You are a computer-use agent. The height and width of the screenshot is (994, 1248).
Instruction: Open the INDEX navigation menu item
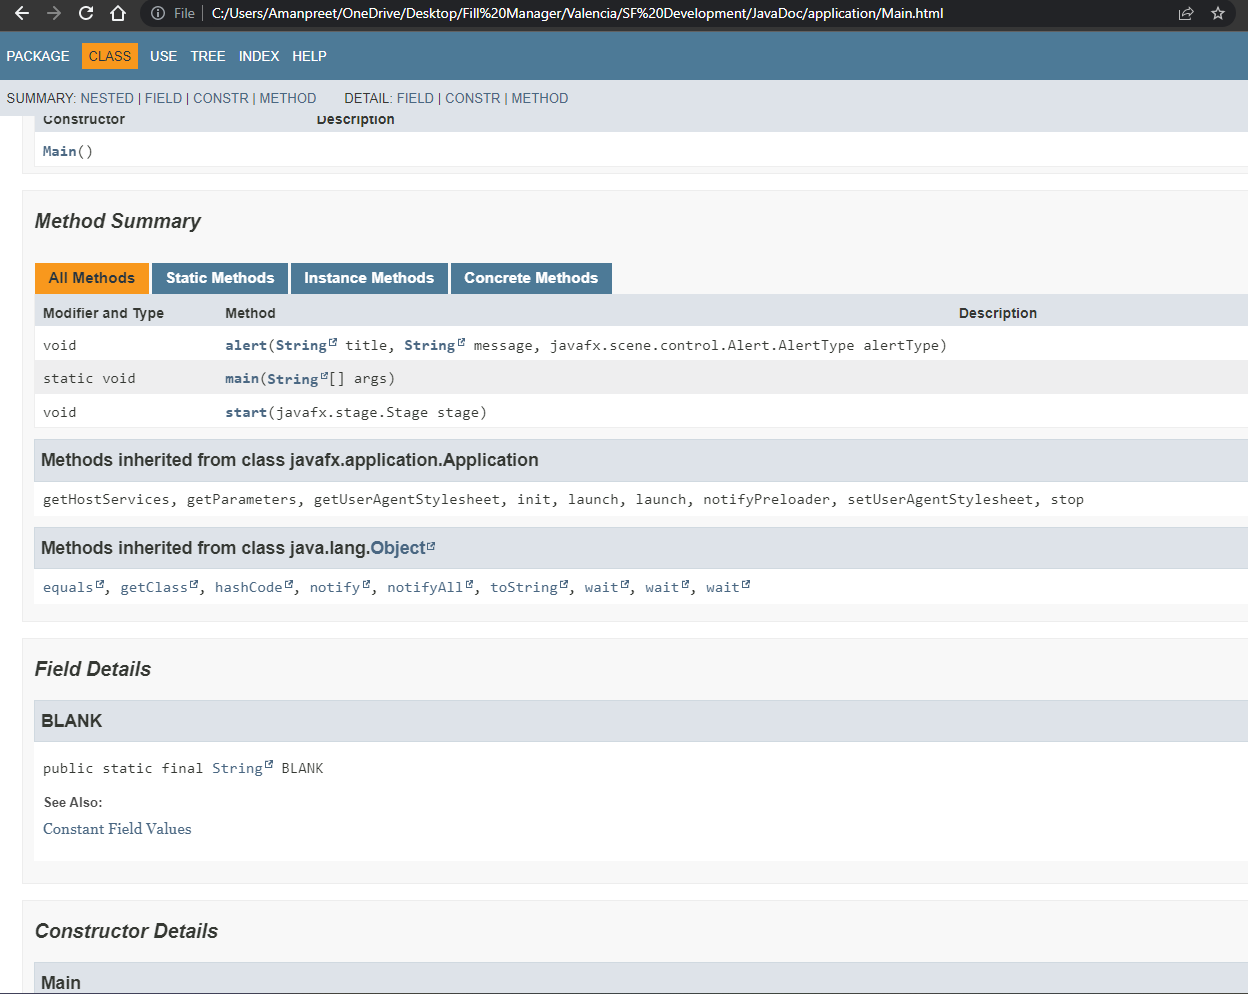[x=259, y=56]
